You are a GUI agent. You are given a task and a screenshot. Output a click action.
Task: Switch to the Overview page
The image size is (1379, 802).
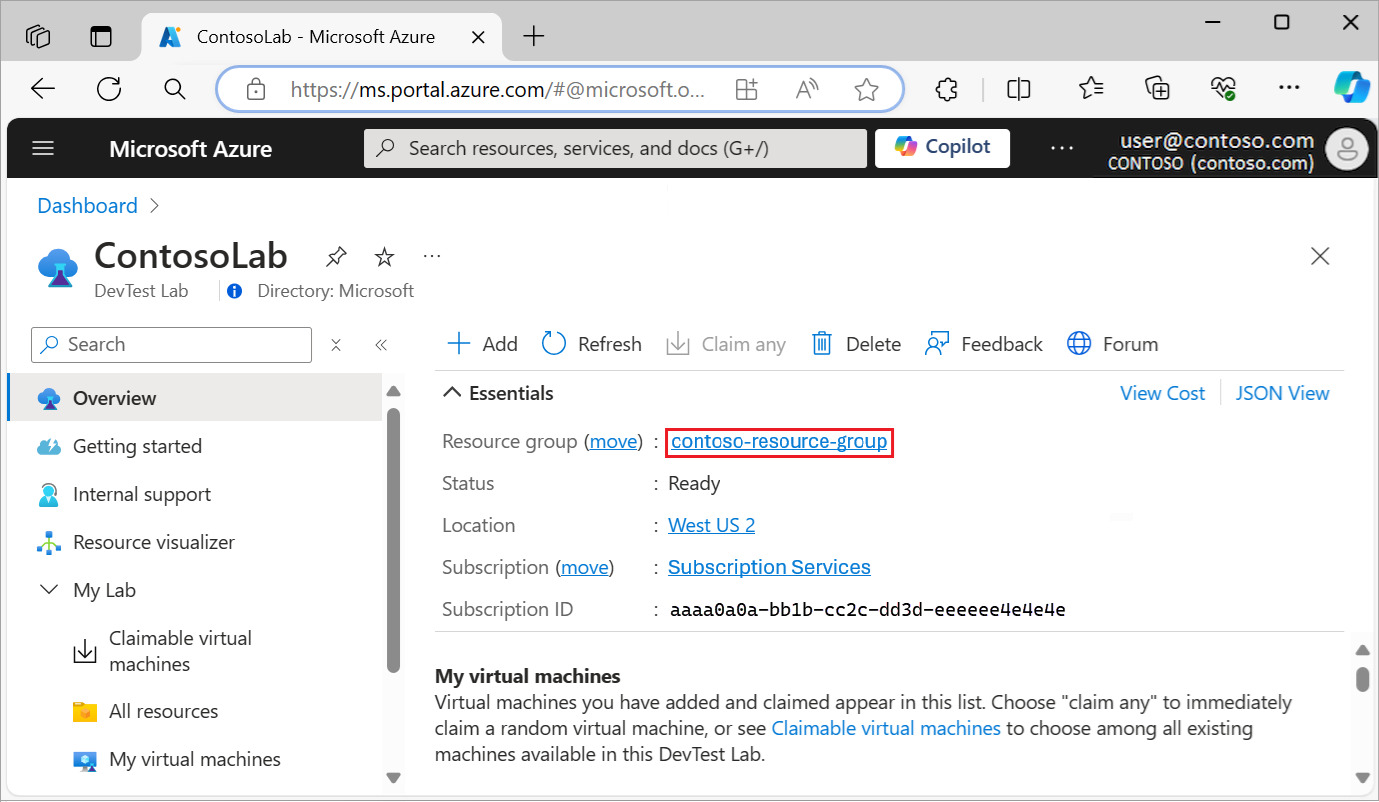click(113, 397)
